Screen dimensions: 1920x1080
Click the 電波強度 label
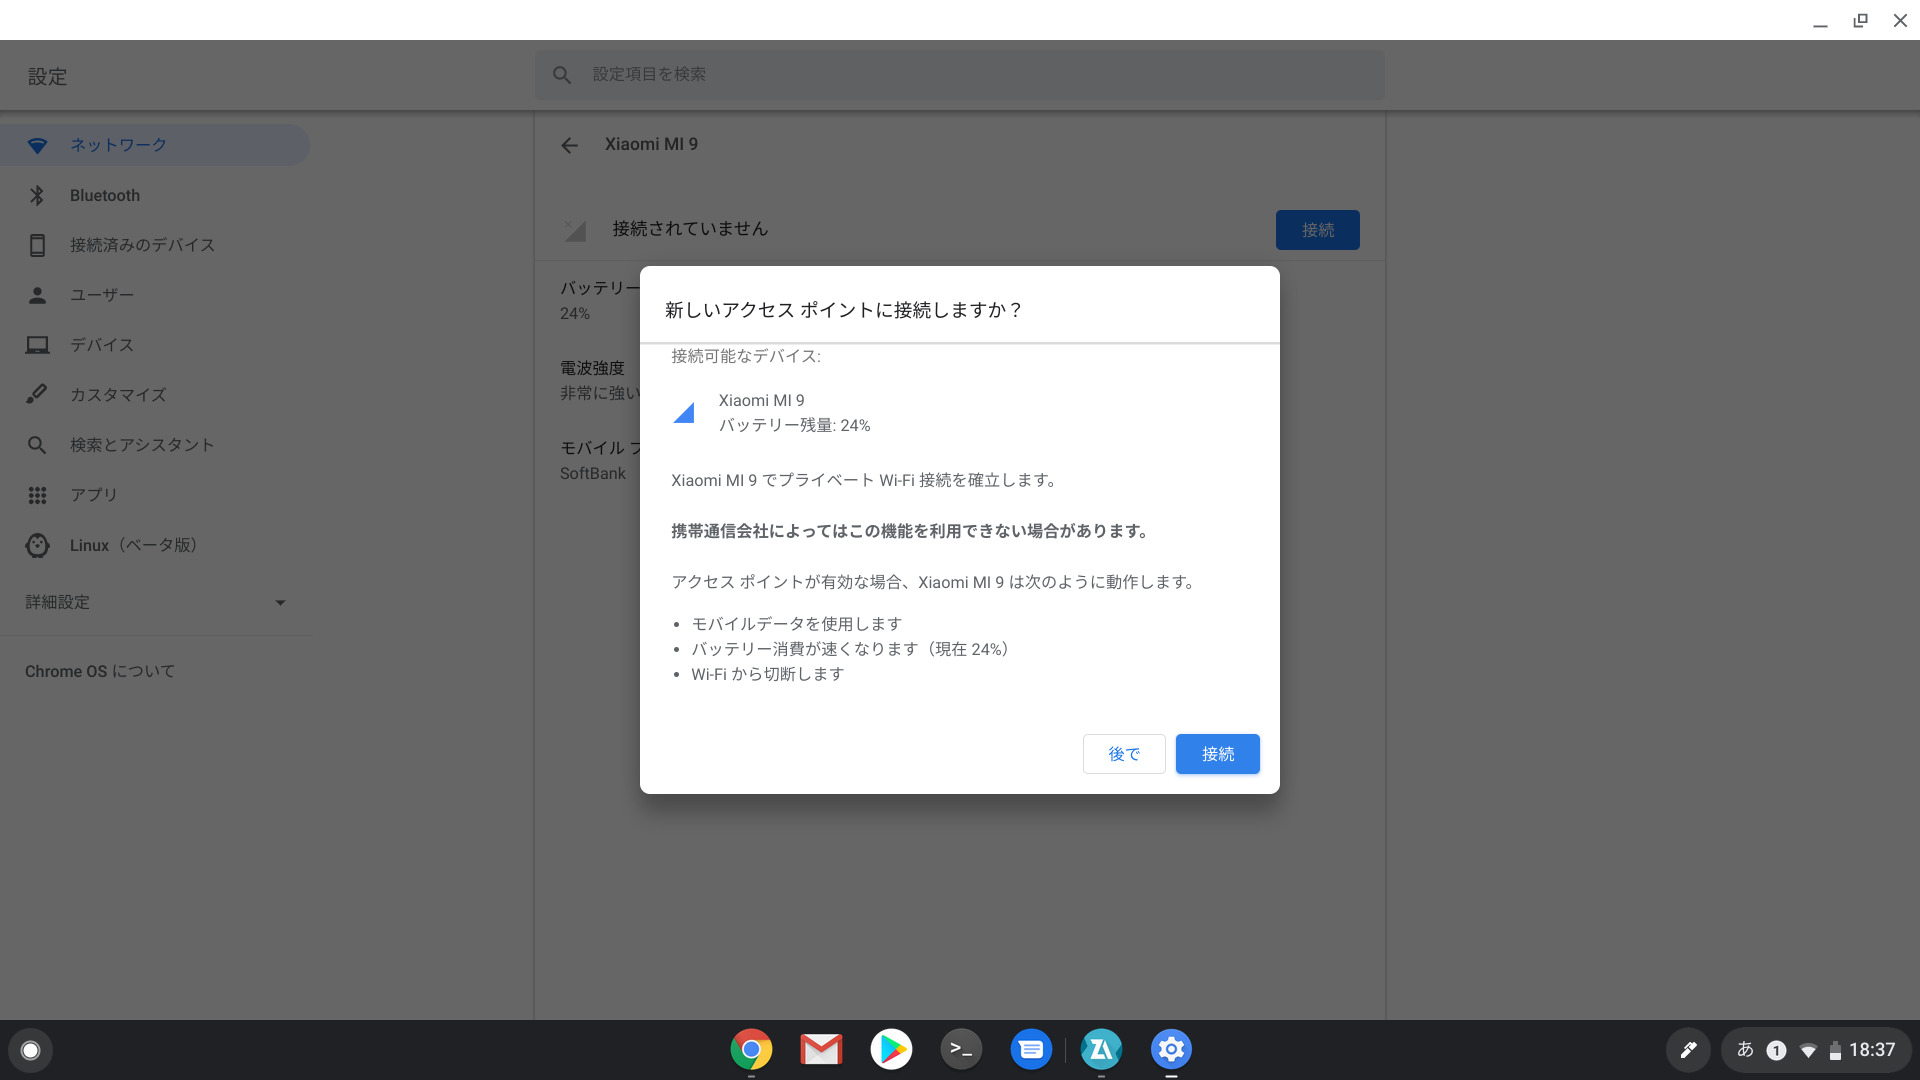591,368
